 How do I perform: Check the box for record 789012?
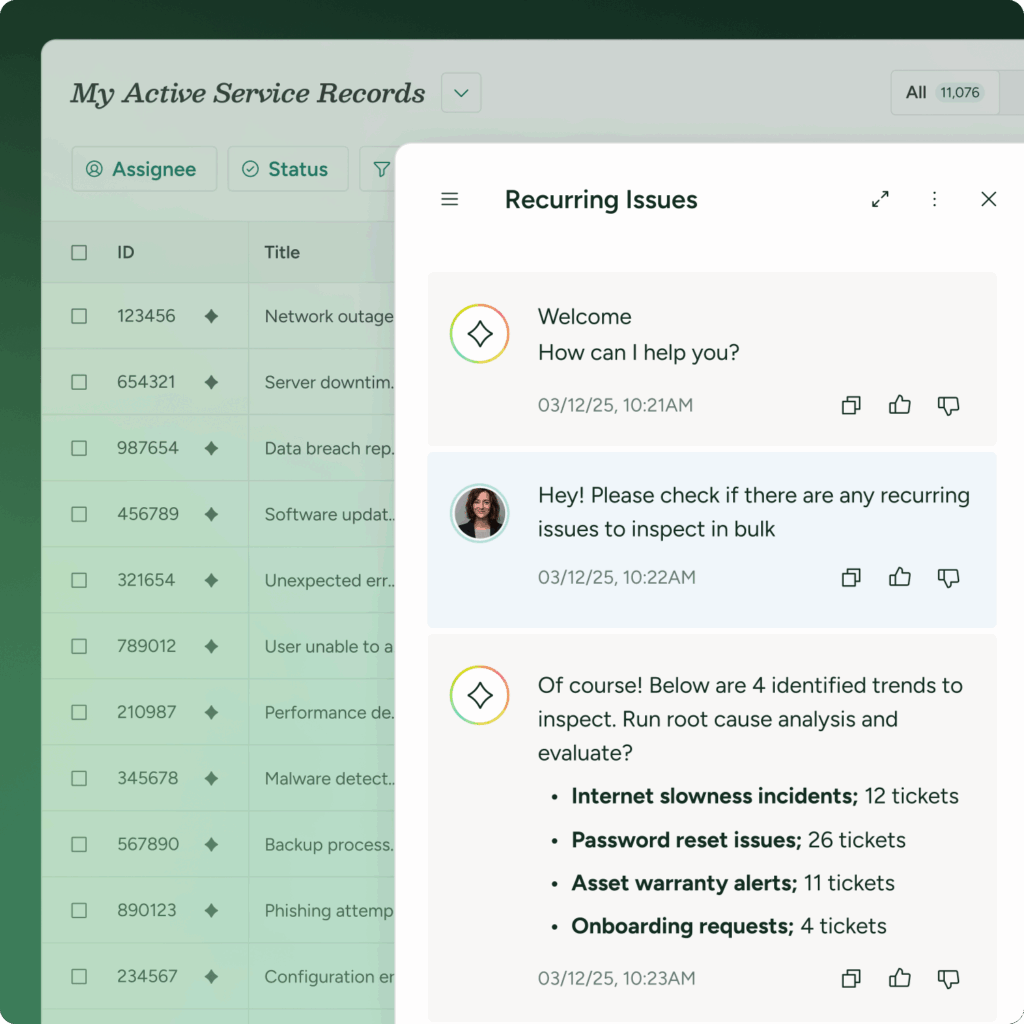coord(79,646)
